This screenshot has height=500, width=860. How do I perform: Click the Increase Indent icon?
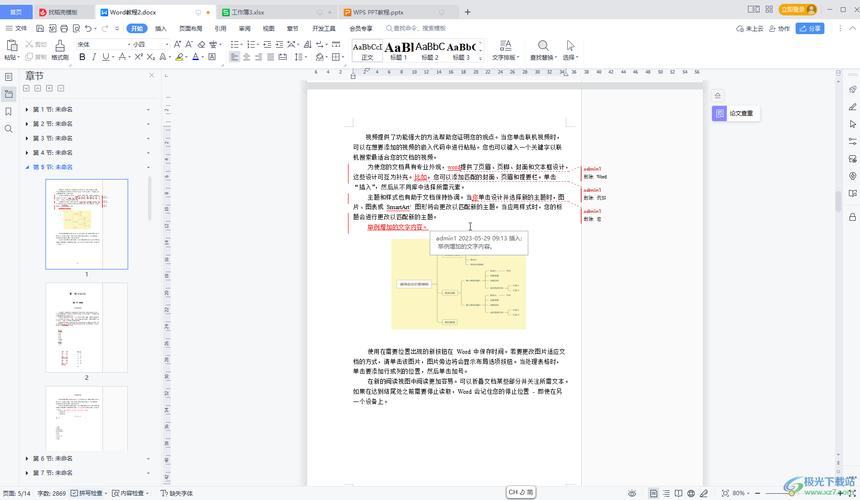(x=279, y=44)
